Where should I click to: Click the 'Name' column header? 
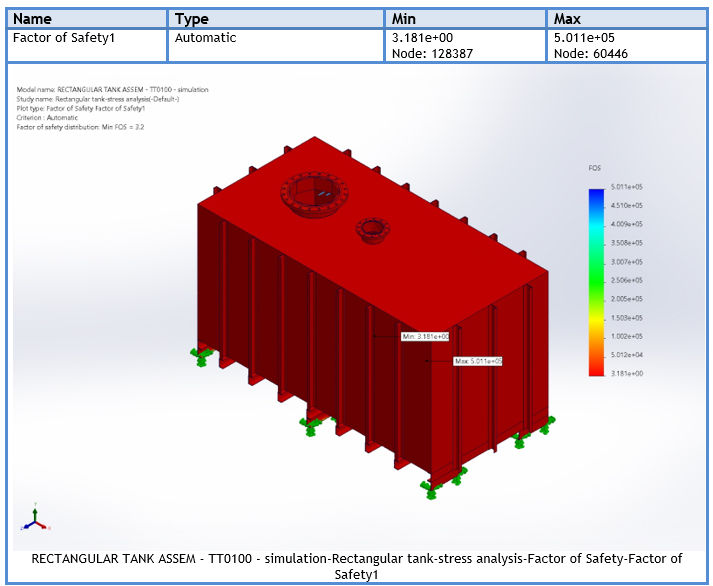point(86,19)
